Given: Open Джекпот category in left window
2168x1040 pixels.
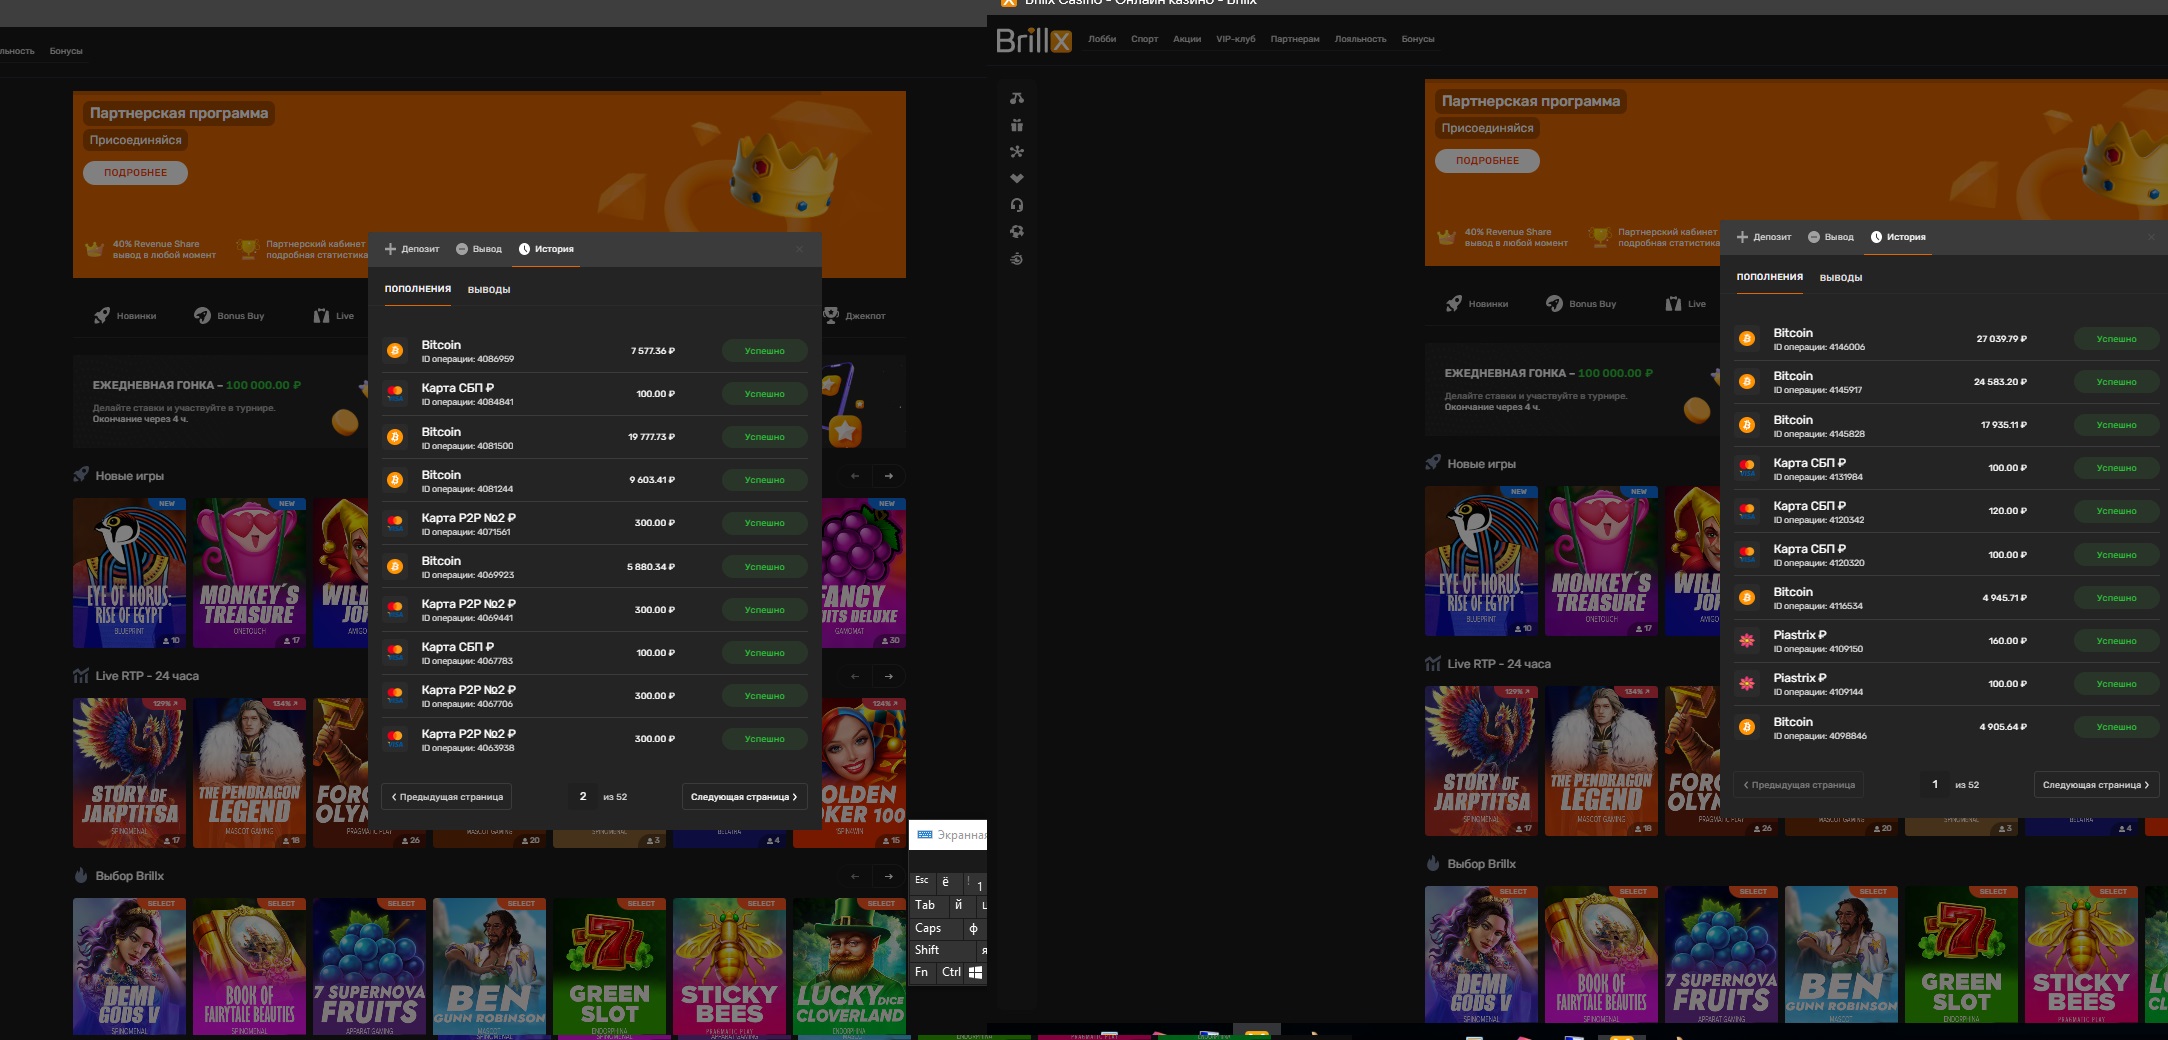Looking at the screenshot, I should (854, 316).
